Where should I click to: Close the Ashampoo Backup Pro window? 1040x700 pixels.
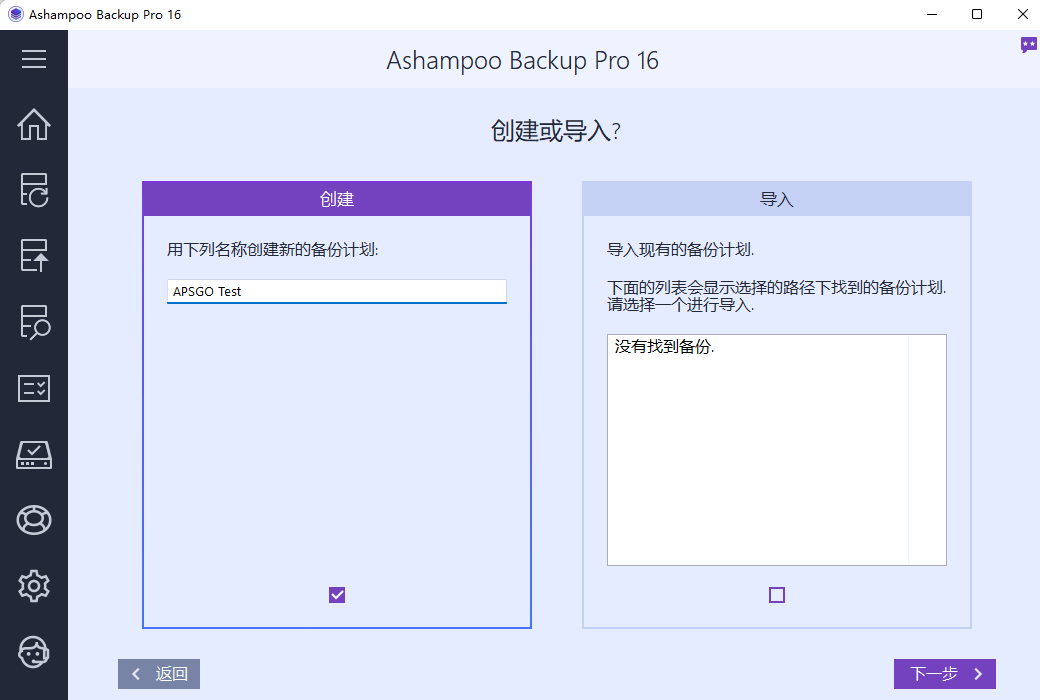pos(1023,14)
